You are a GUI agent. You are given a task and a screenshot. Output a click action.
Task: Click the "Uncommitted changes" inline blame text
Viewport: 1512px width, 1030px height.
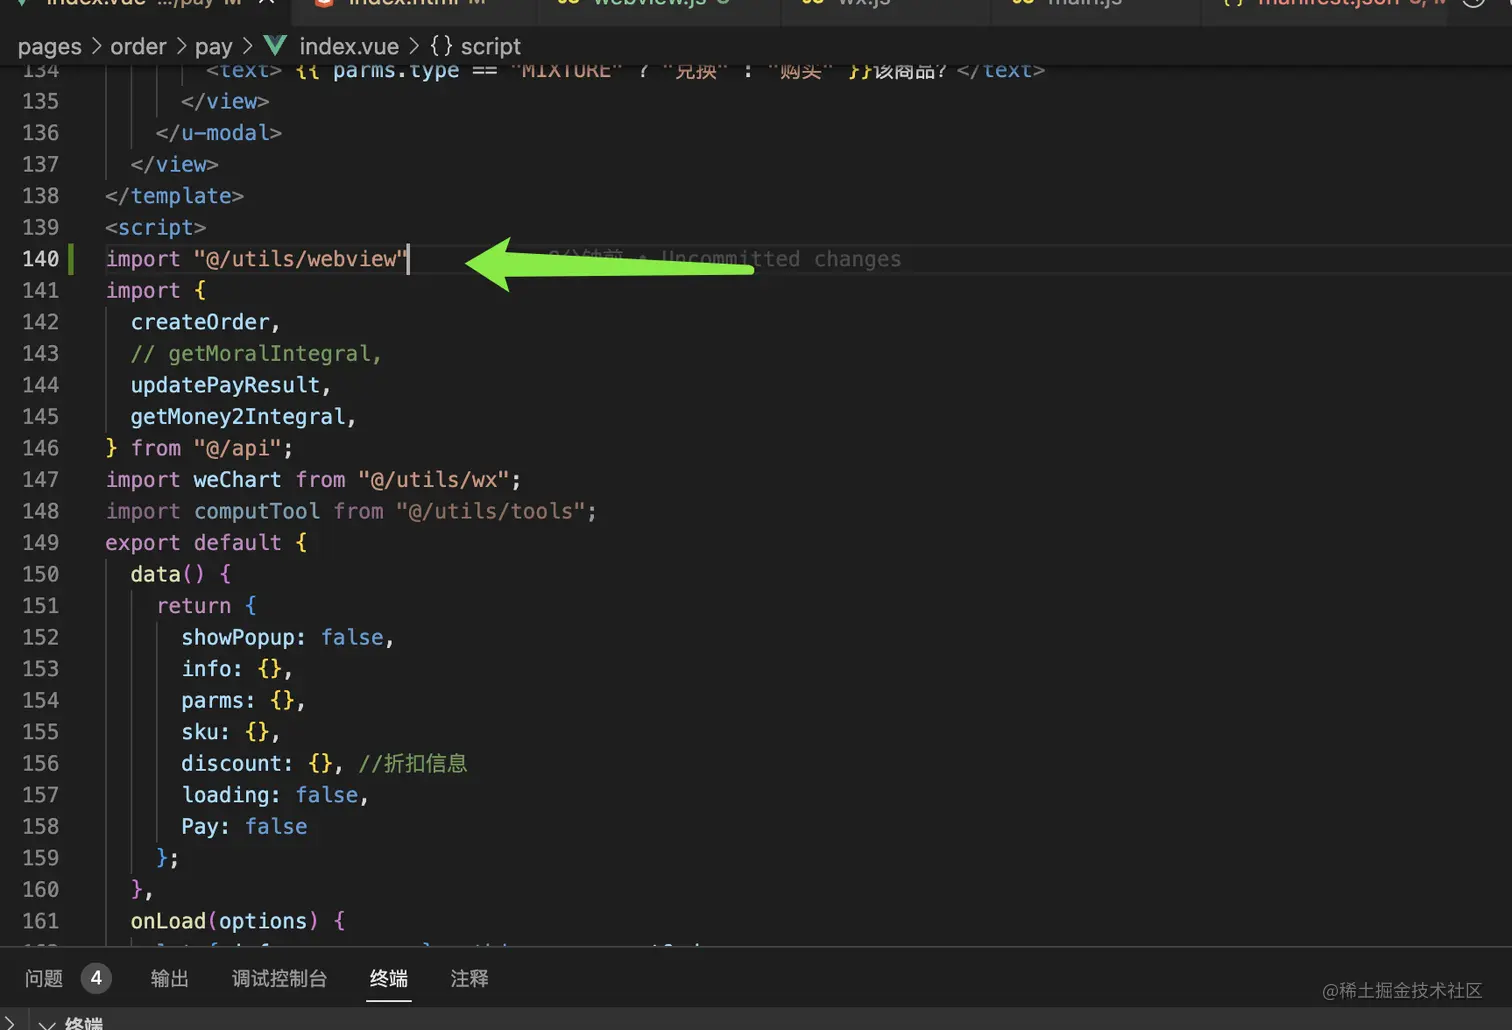point(781,259)
